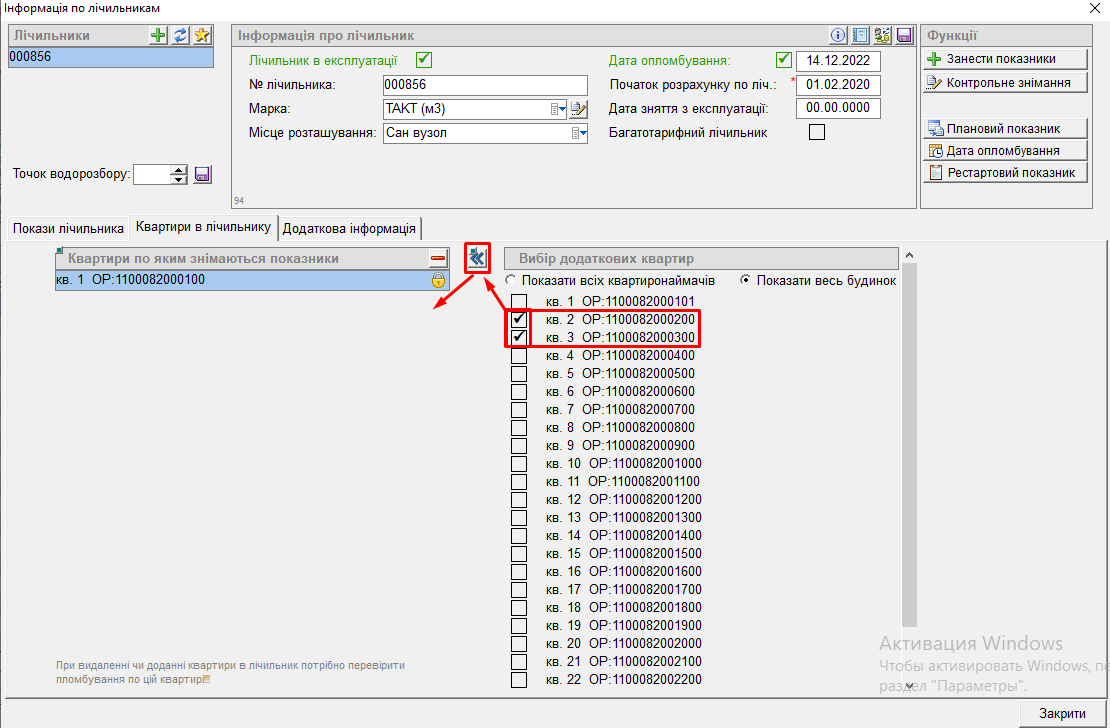Select Показати всіх квартиронаймачів radio option

click(512, 281)
